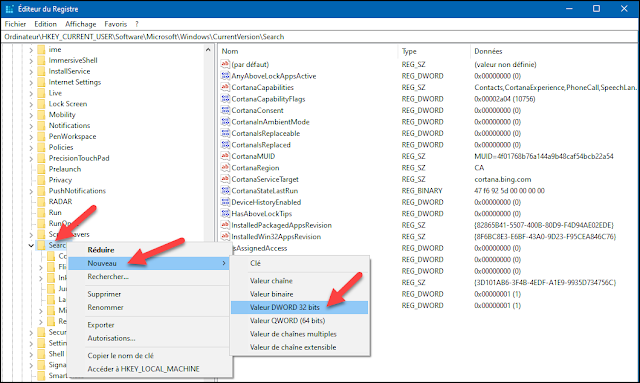Image resolution: width=640 pixels, height=383 pixels.
Task: Click the tree pane scroll-up arrow
Action: [x=208, y=50]
